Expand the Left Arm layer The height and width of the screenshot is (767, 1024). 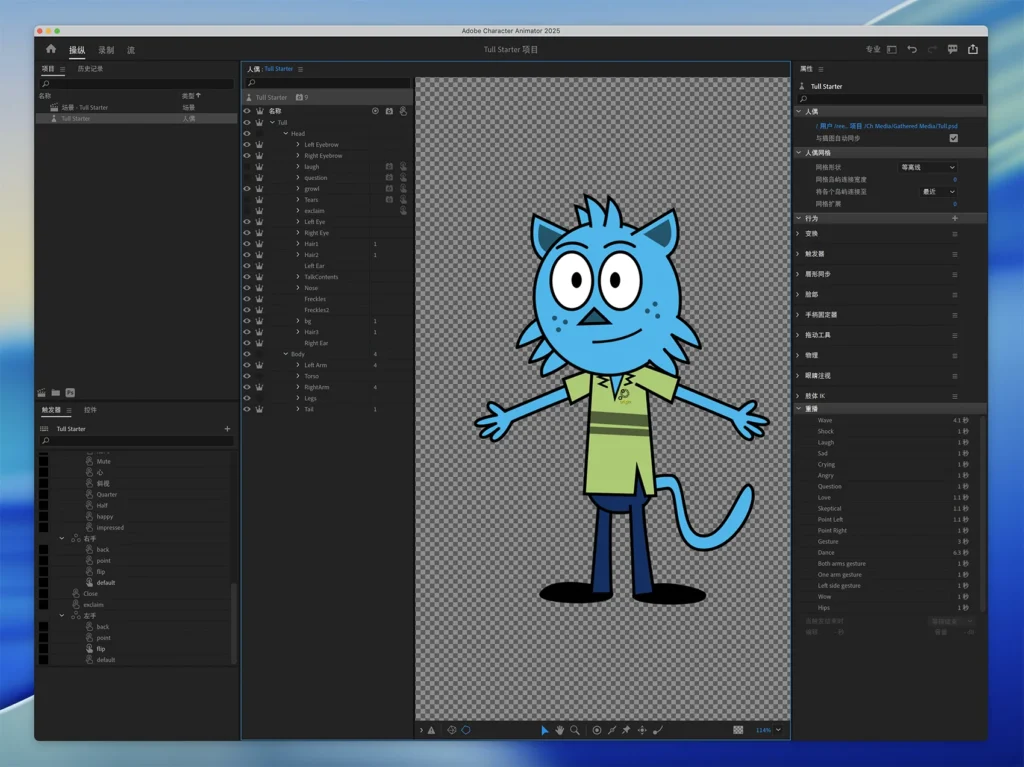click(x=298, y=365)
